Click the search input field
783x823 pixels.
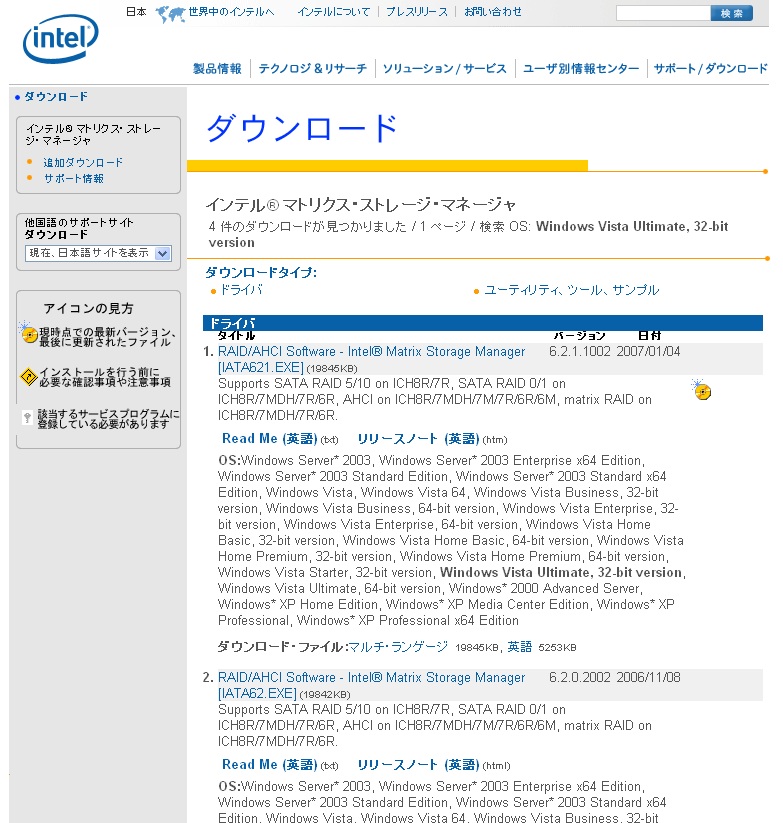pos(663,13)
